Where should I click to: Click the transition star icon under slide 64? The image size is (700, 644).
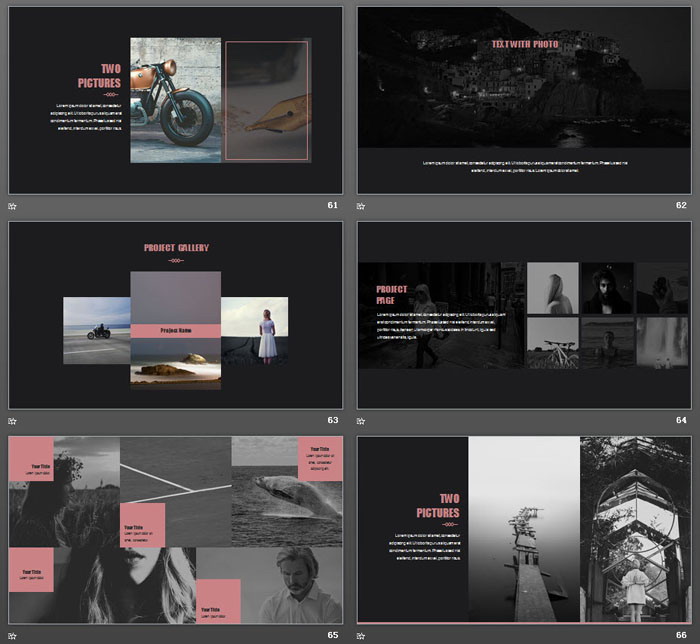[362, 421]
